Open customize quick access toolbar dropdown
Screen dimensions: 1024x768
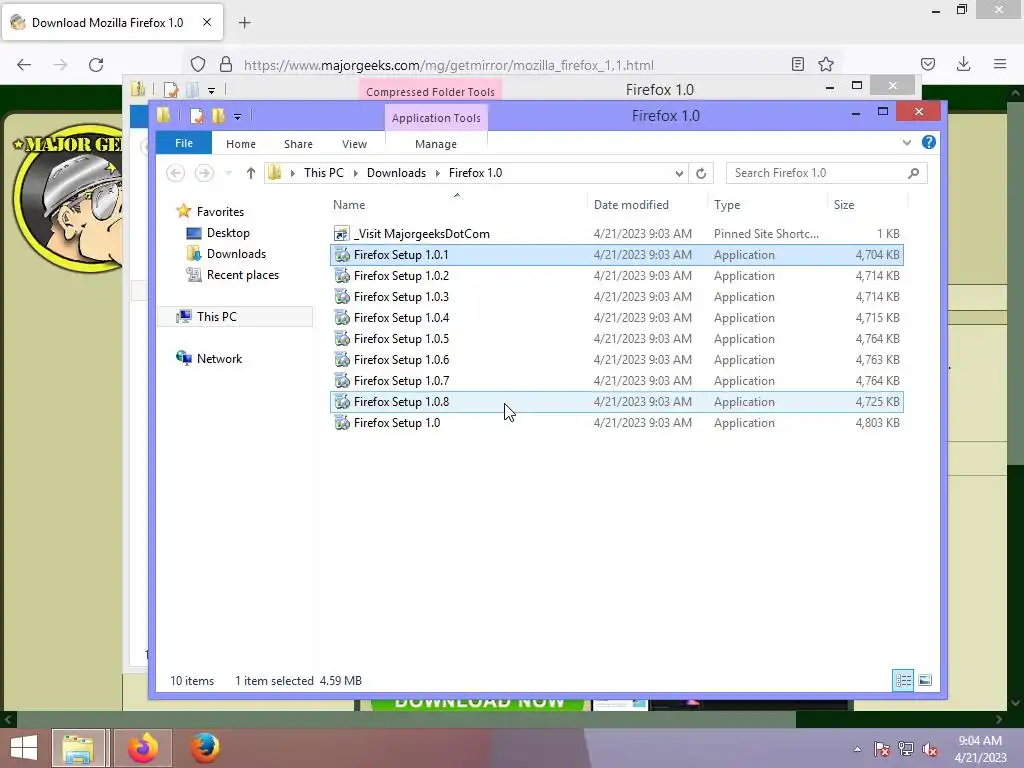[237, 117]
